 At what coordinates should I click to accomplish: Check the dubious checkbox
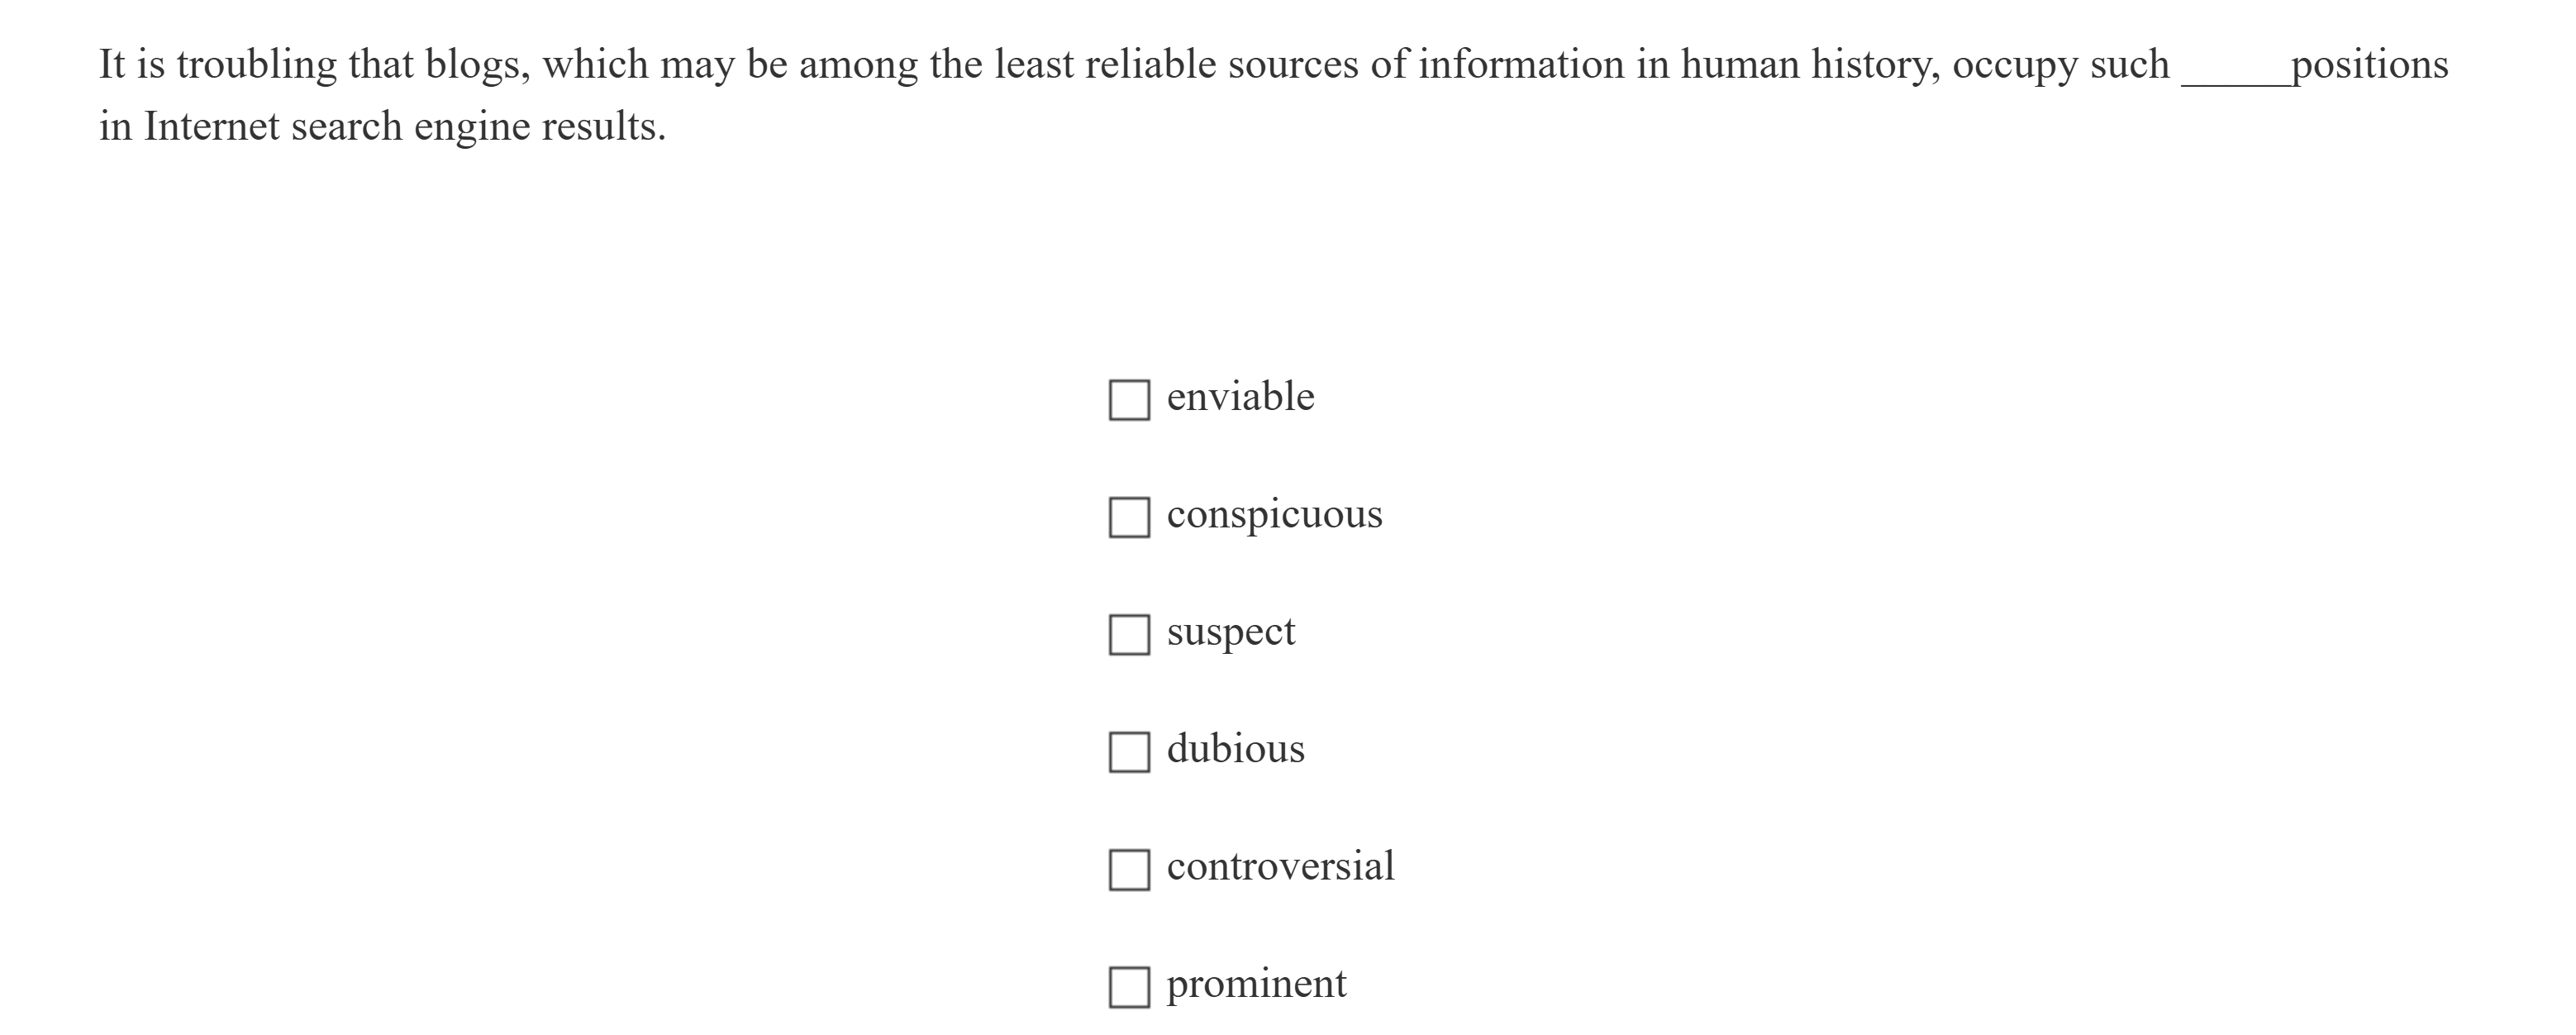[1131, 751]
